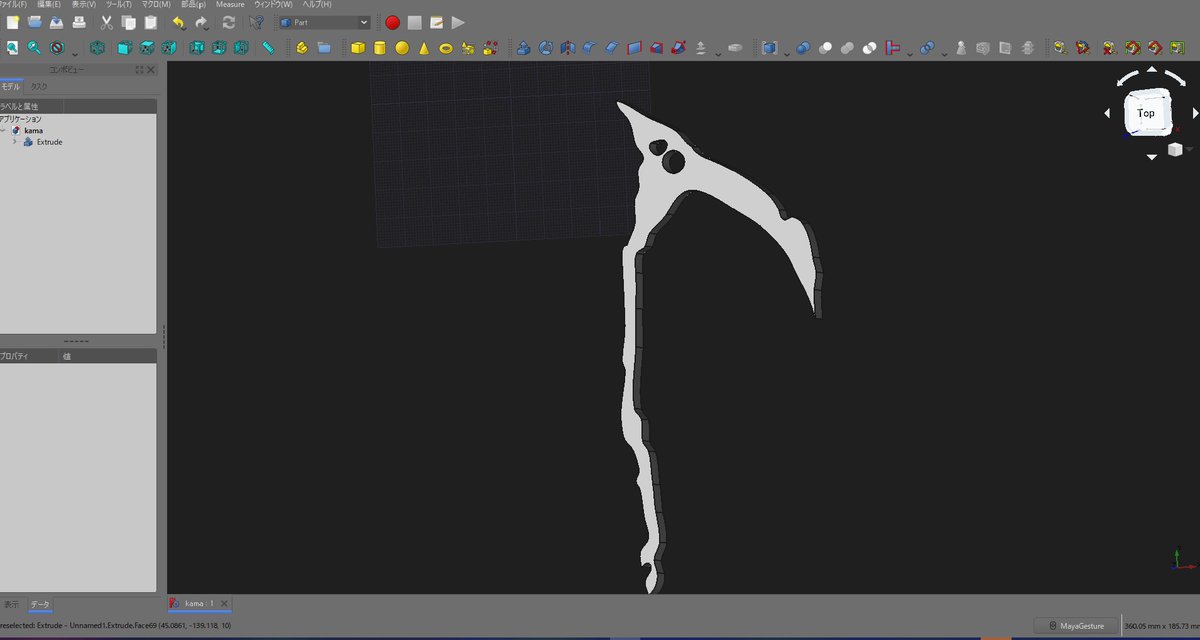Create a Cone primitive

[x=424, y=47]
